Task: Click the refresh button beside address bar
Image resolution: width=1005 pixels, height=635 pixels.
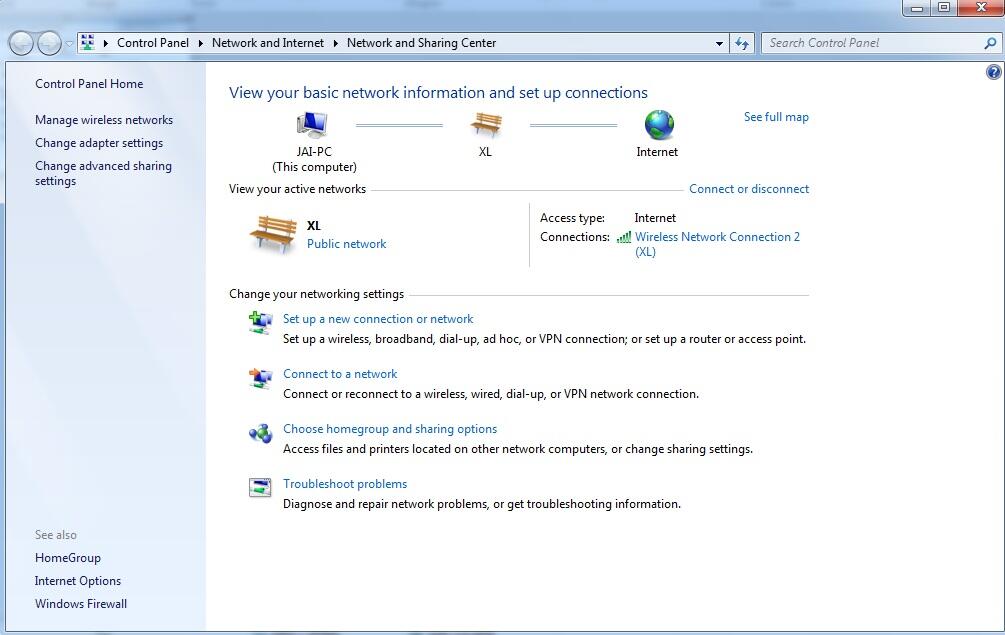Action: click(x=742, y=43)
